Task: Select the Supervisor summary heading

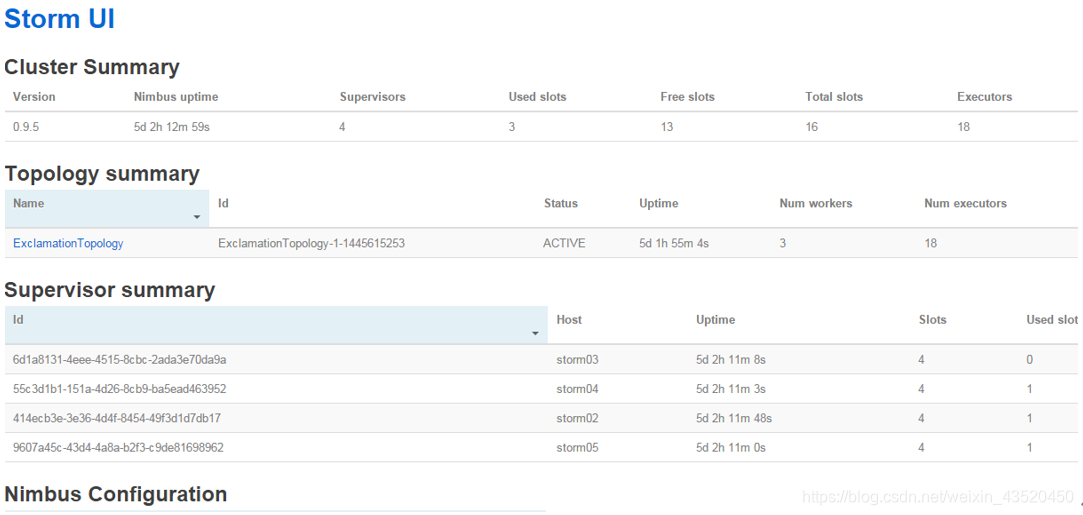Action: point(110,290)
